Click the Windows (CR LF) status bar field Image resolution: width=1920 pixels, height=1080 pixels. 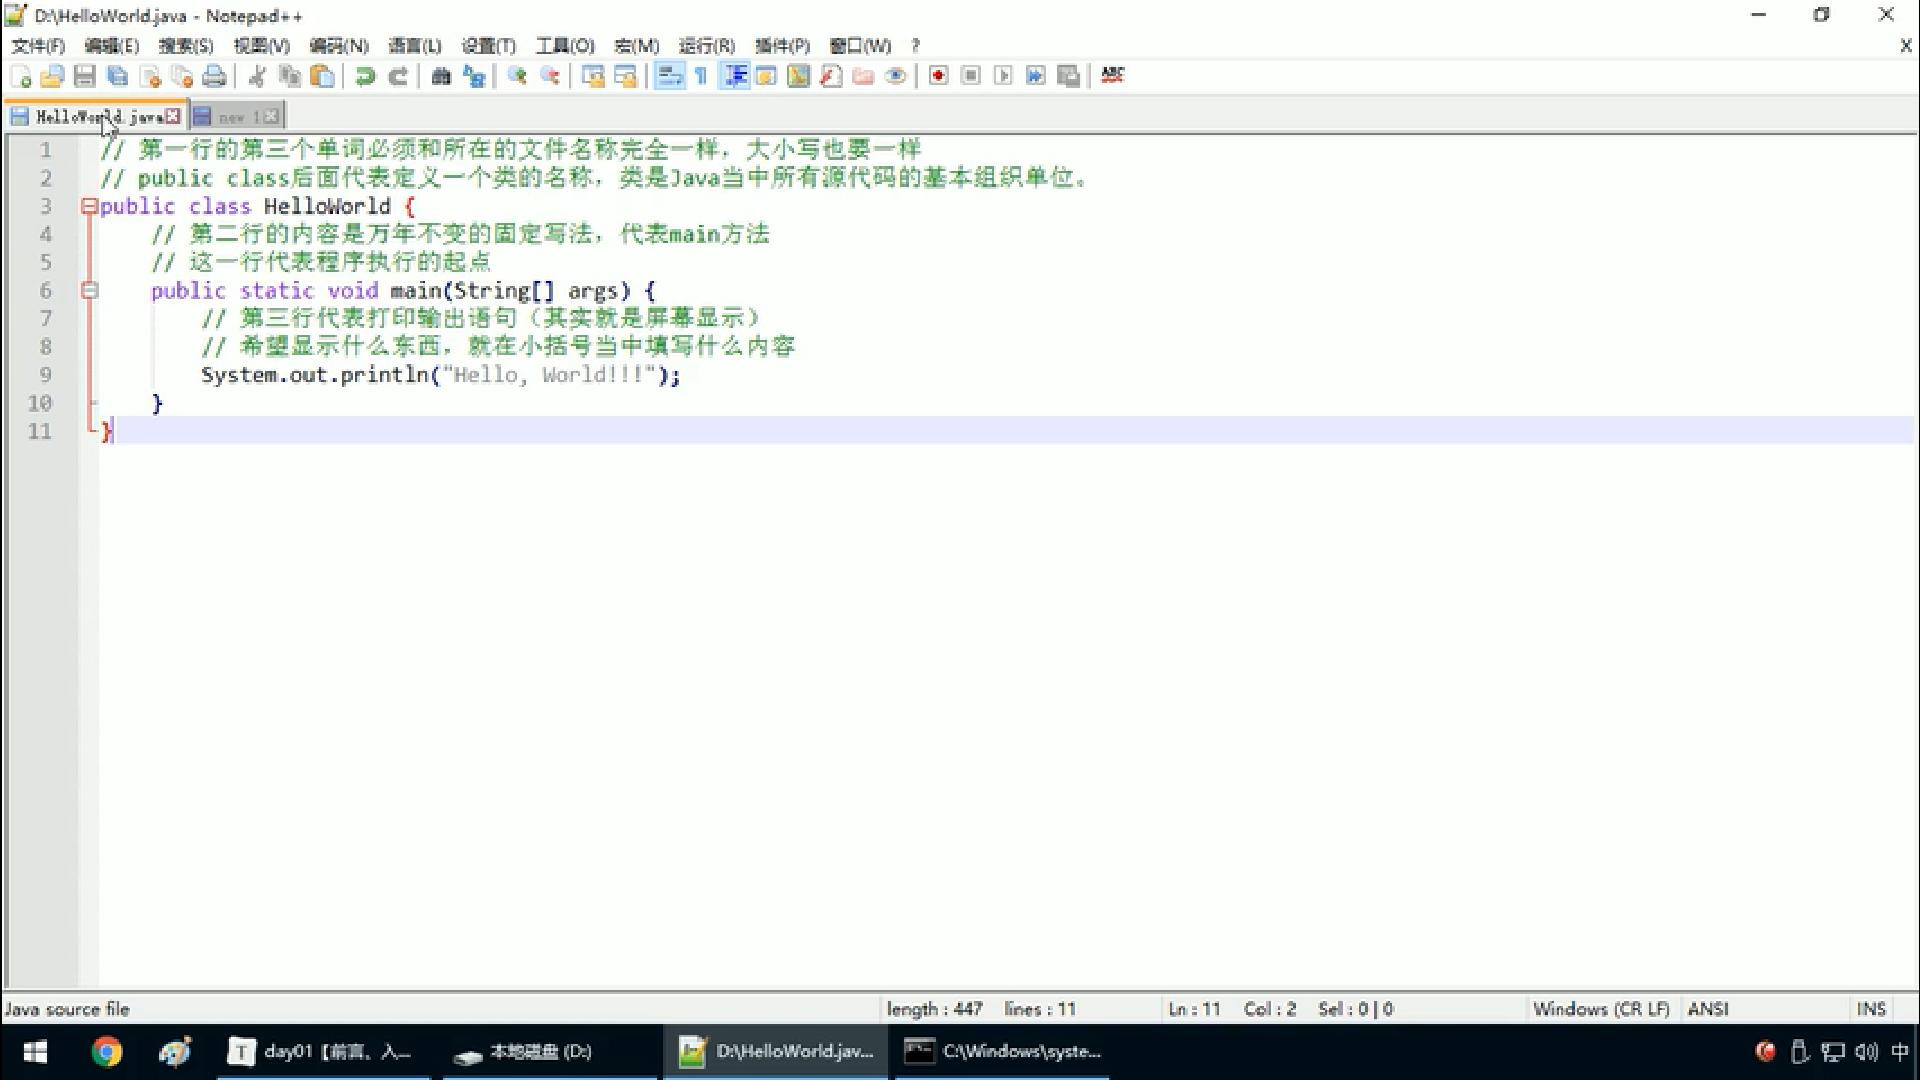1600,1009
